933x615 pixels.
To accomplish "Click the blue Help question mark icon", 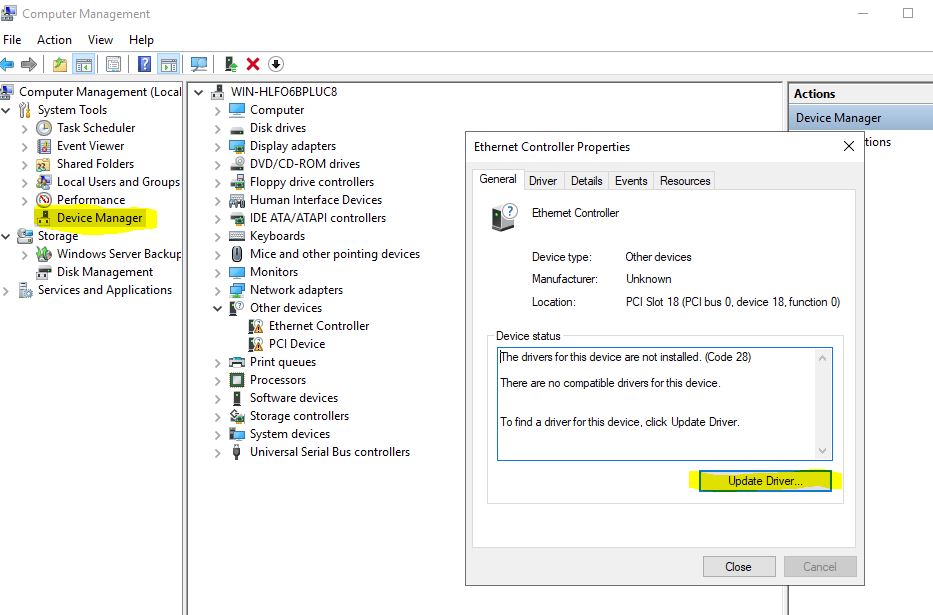I will pyautogui.click(x=144, y=64).
